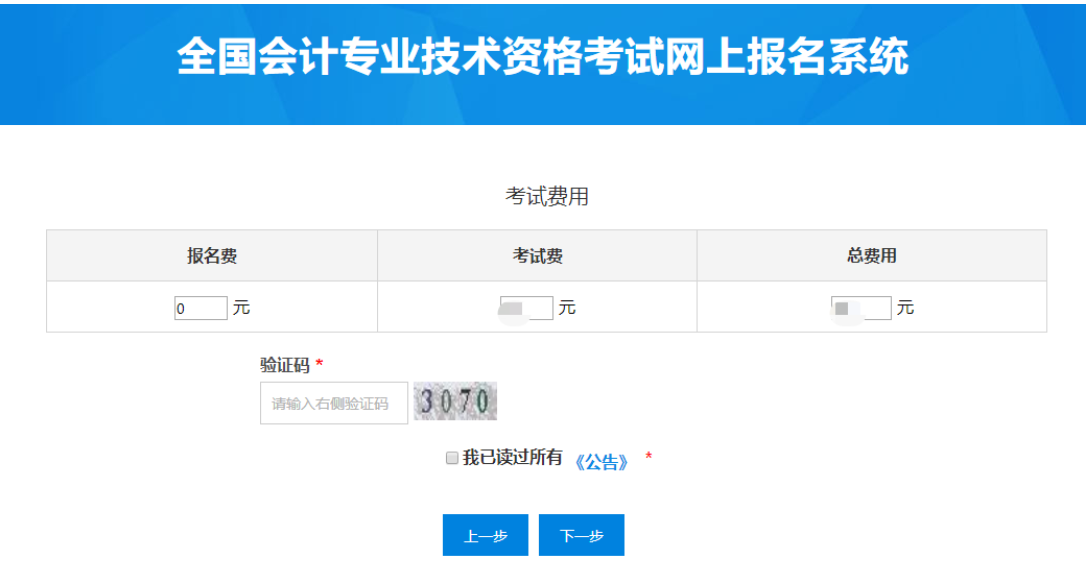
Task: Click the 考试费用 section heading
Action: (546, 197)
